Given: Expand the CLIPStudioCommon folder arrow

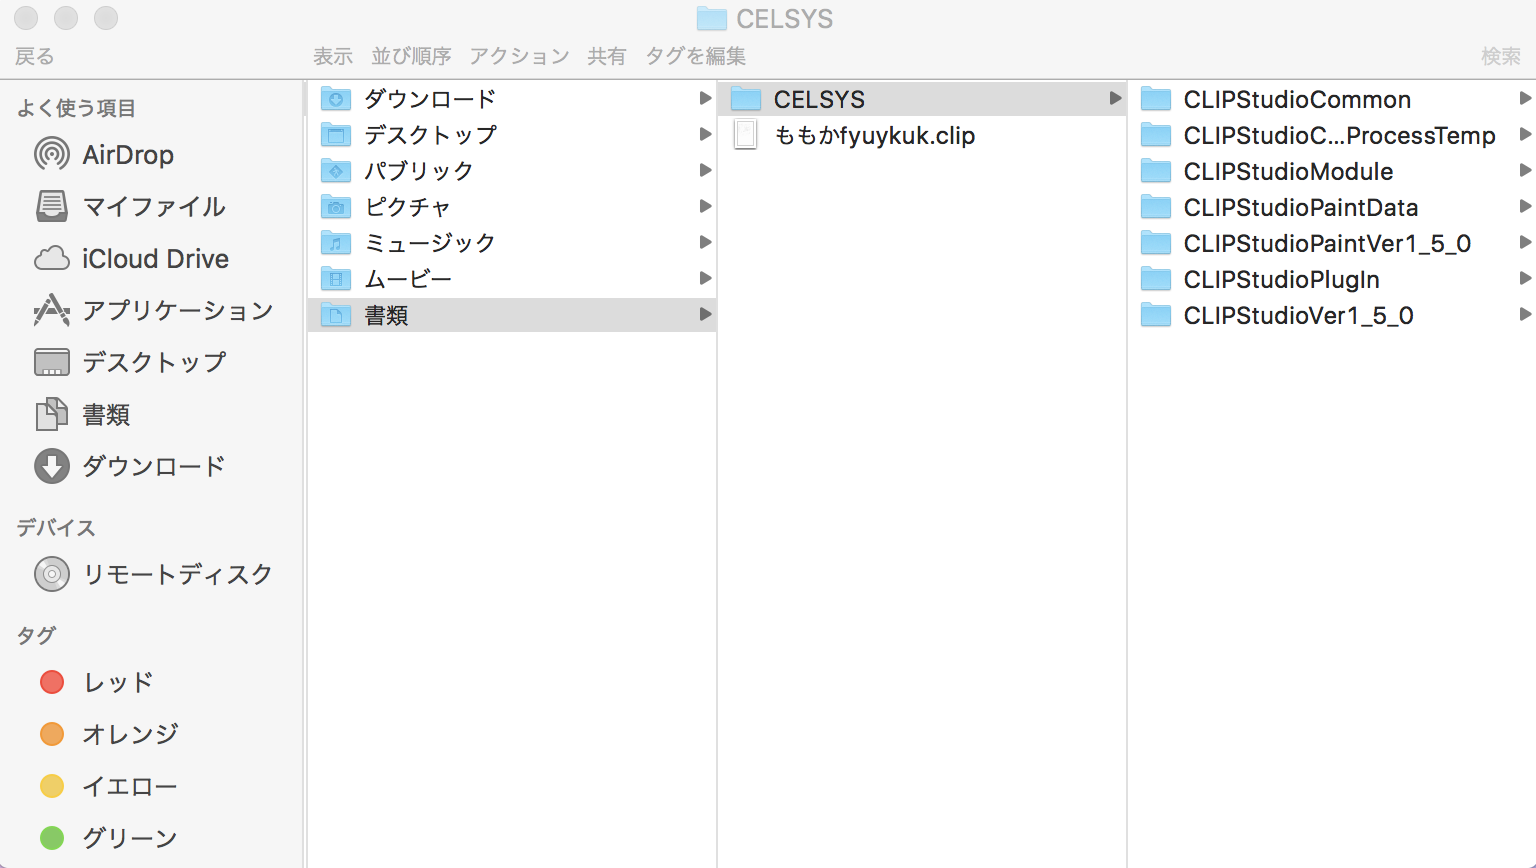Looking at the screenshot, I should [1525, 98].
